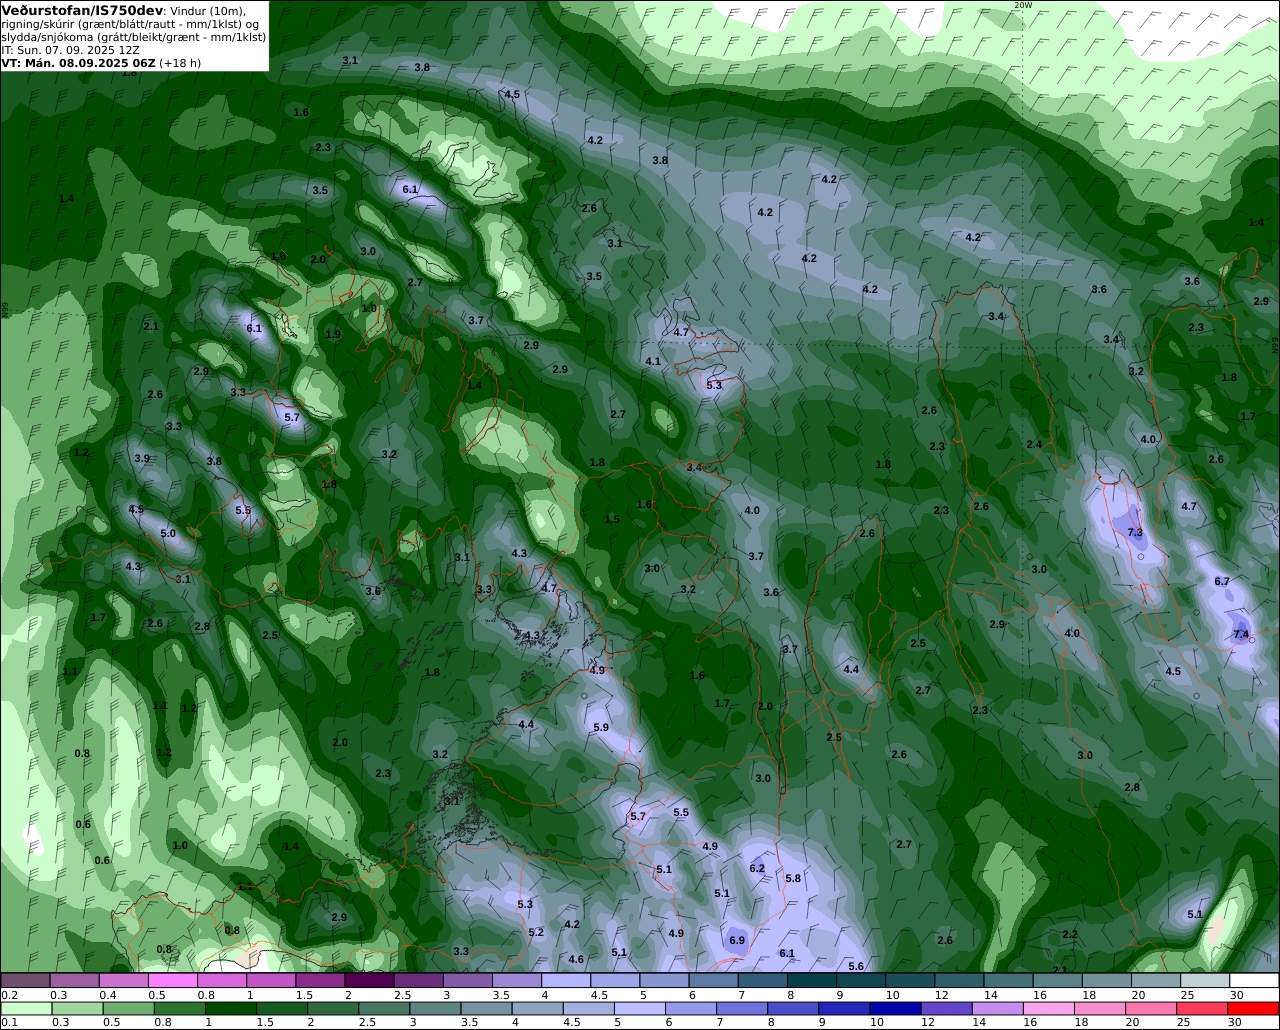
Task: Click the bright pink 0.5–0.8 swatch, top legend row
Action: click(x=173, y=980)
